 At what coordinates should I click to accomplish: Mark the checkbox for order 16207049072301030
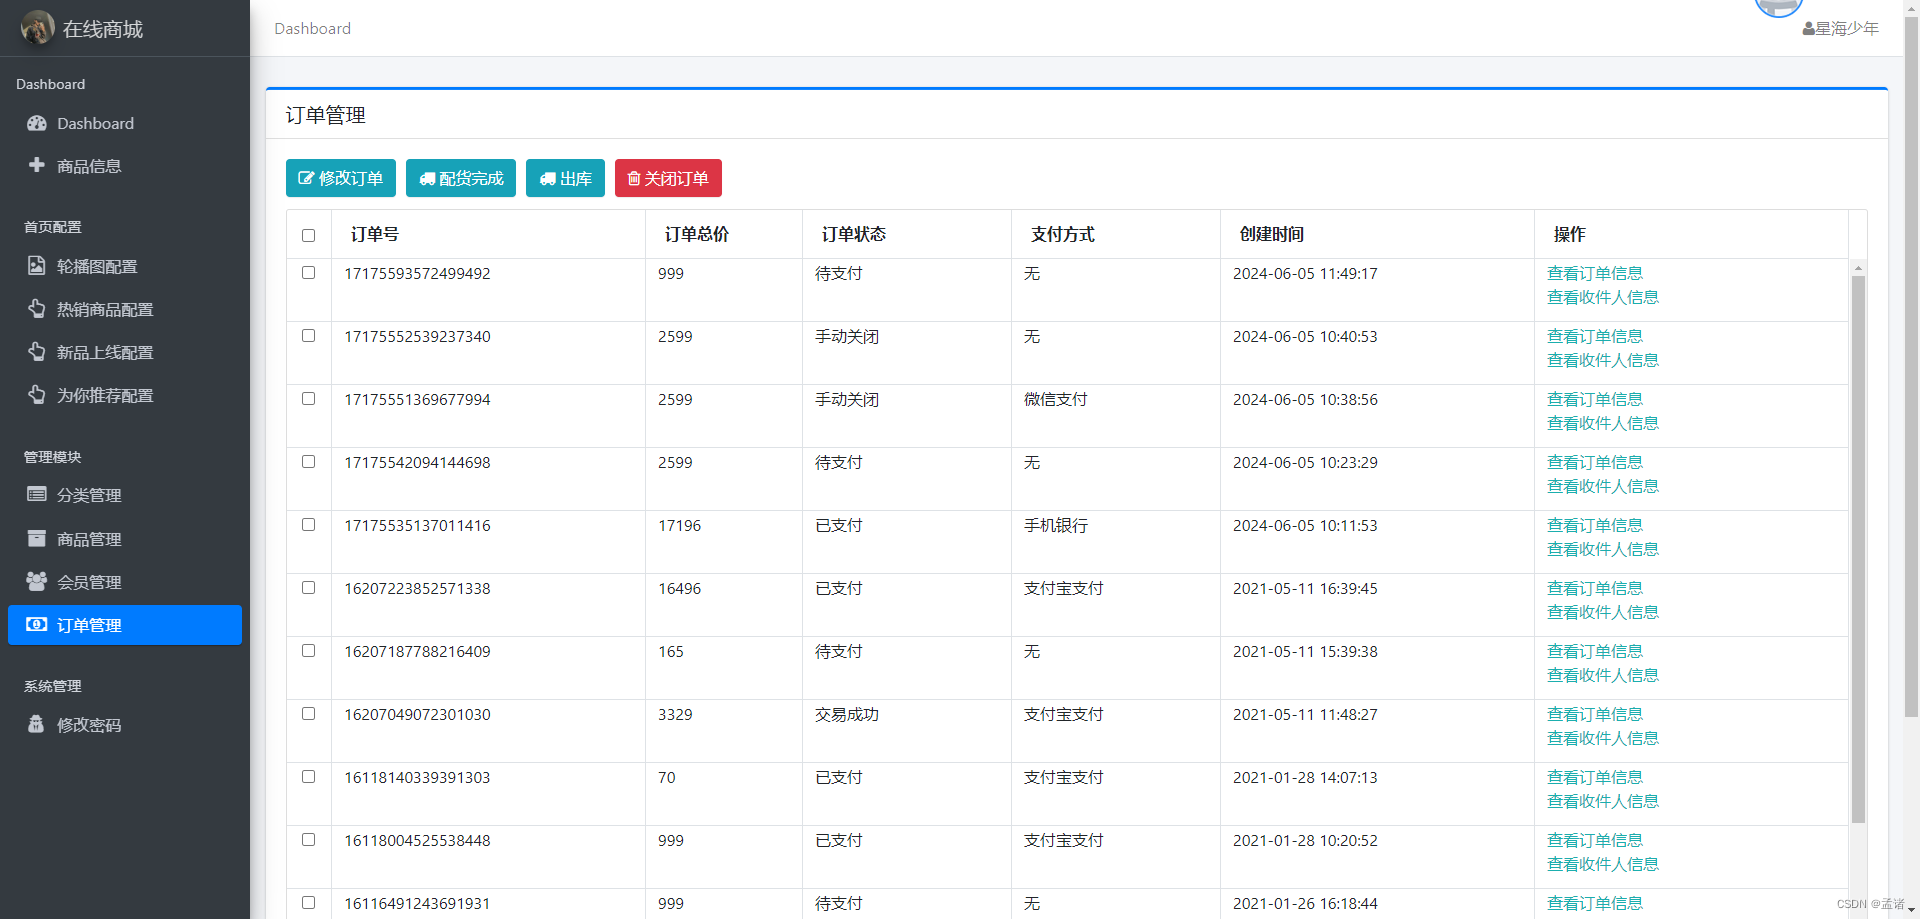308,714
